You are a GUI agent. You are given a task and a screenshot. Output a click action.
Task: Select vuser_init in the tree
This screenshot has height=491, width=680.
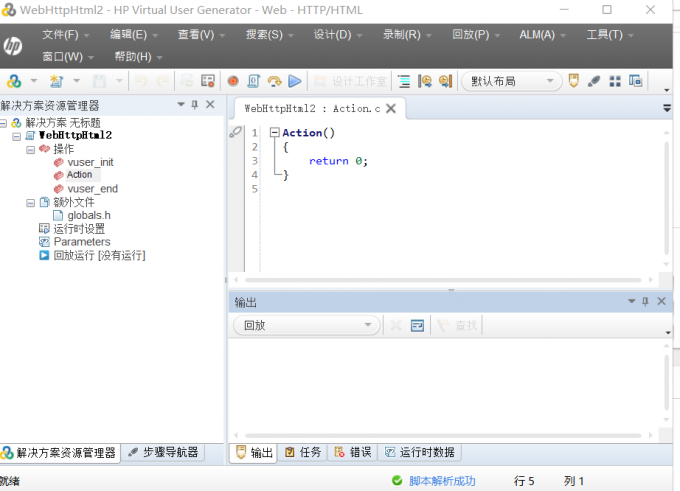tap(90, 162)
